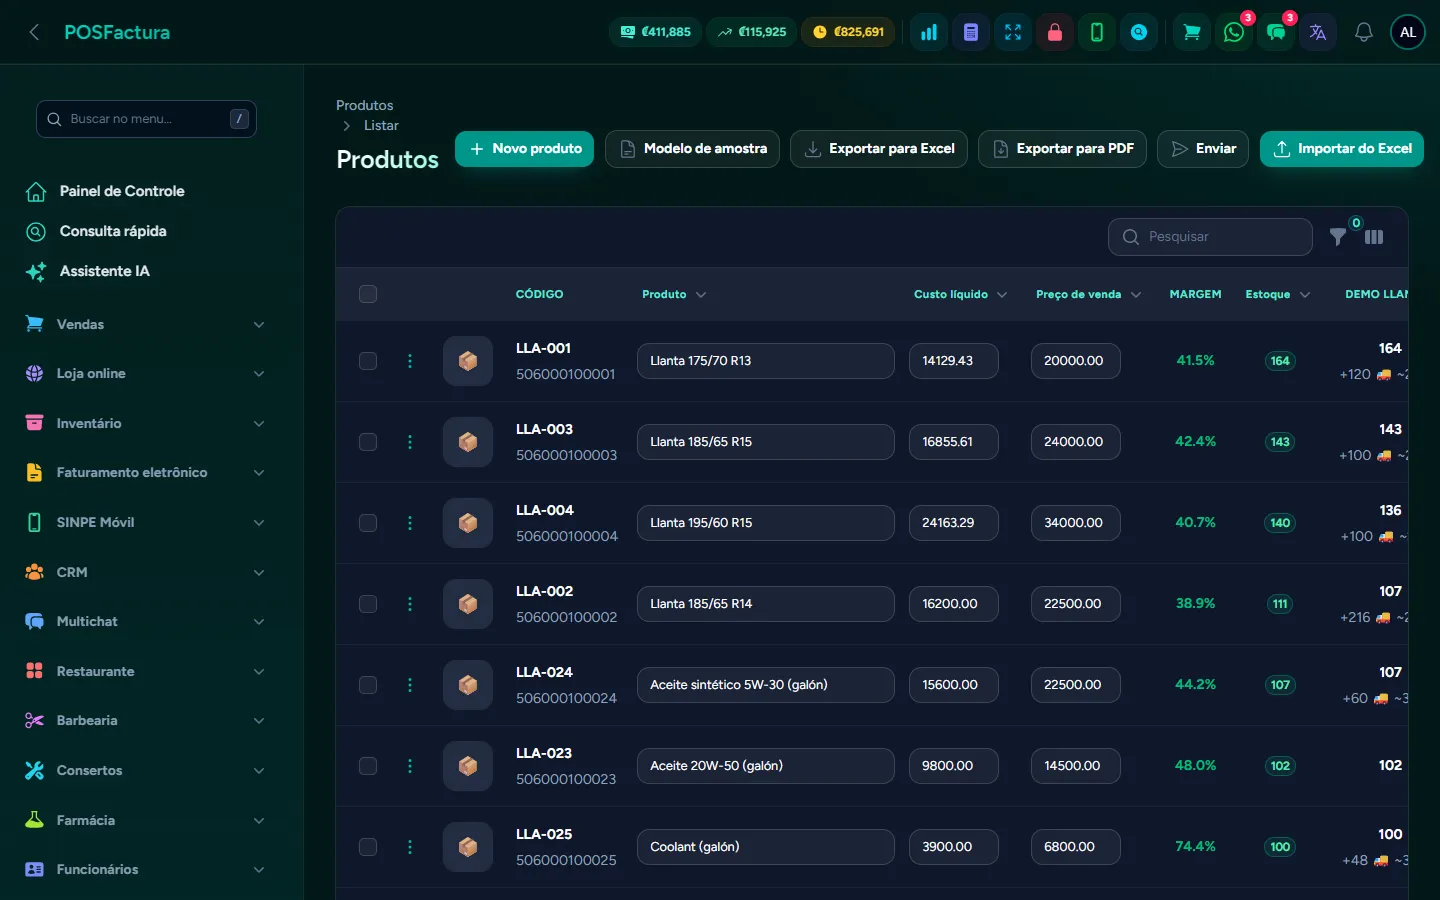Go back with the header arrow
This screenshot has width=1440, height=900.
pyautogui.click(x=34, y=32)
